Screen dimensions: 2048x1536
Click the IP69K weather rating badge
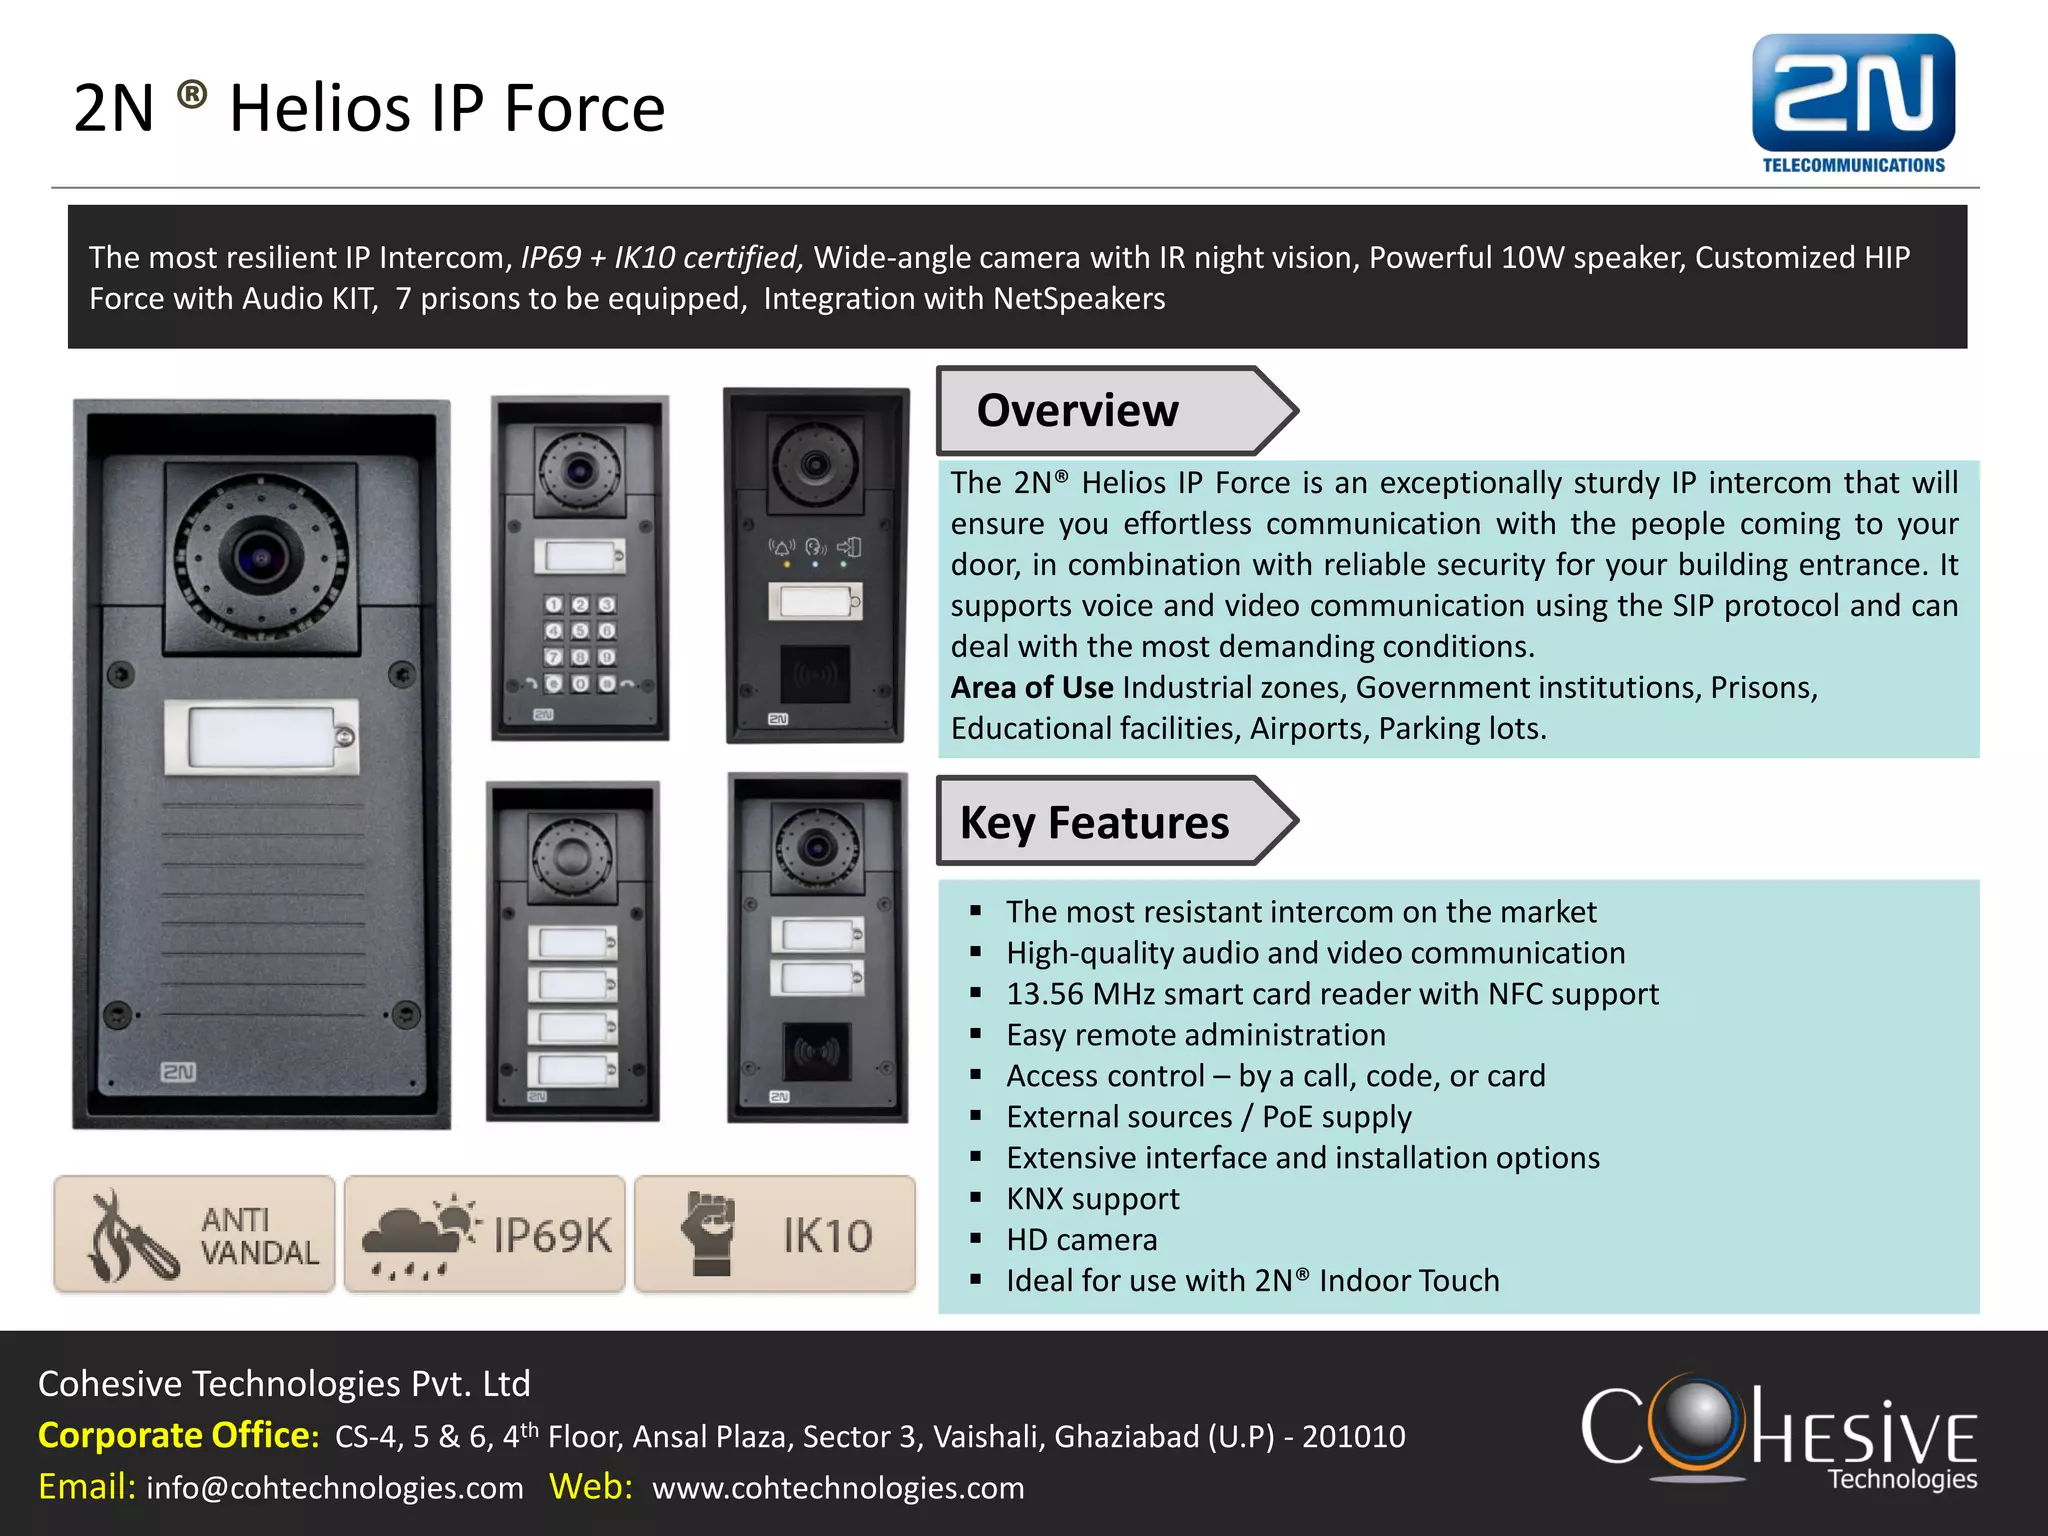coord(485,1234)
